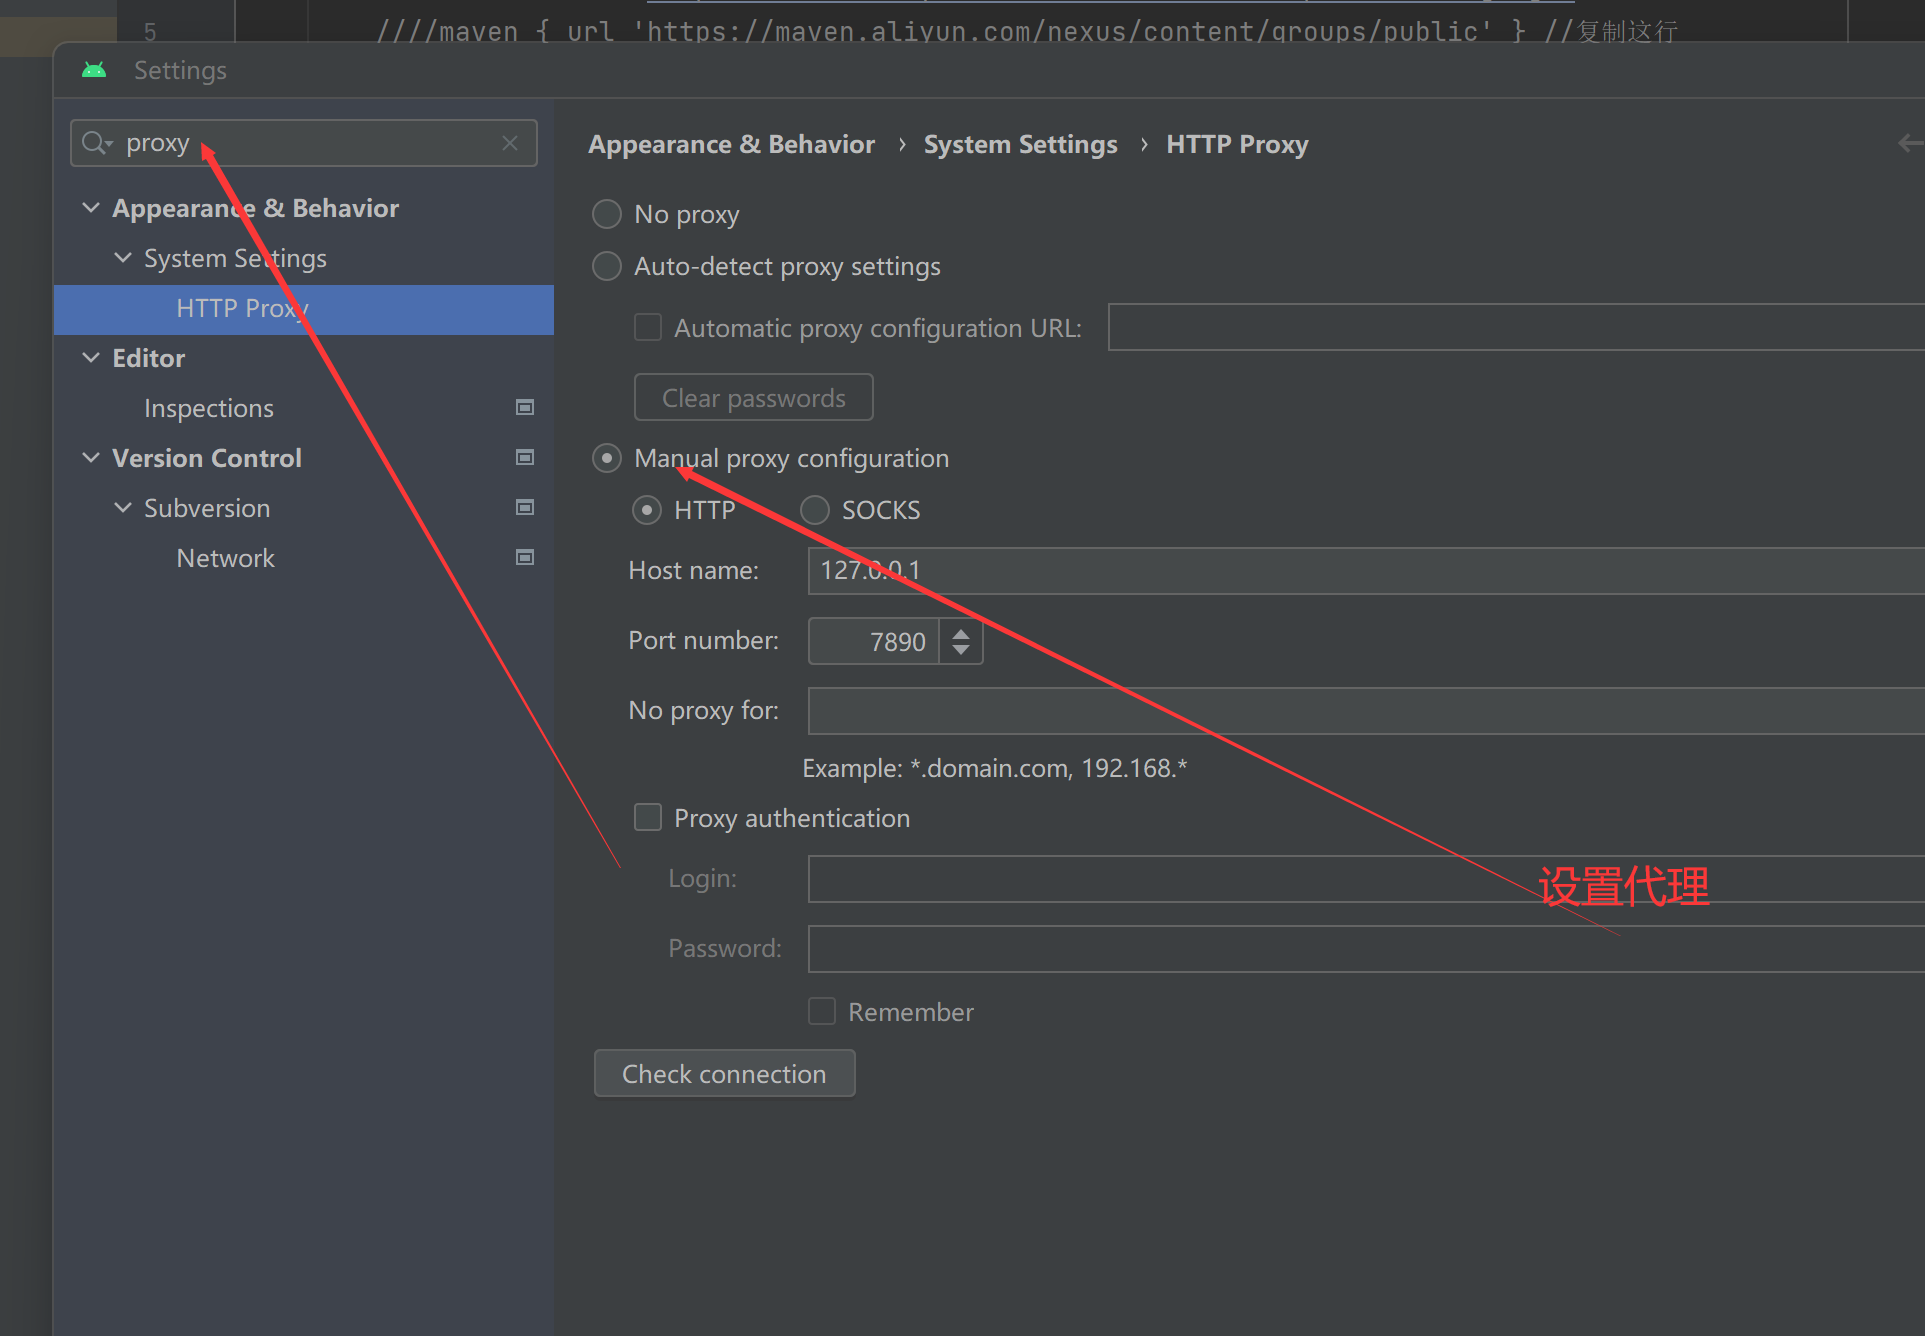The height and width of the screenshot is (1336, 1925).
Task: Click the Android Studio logo icon
Action: [x=94, y=70]
